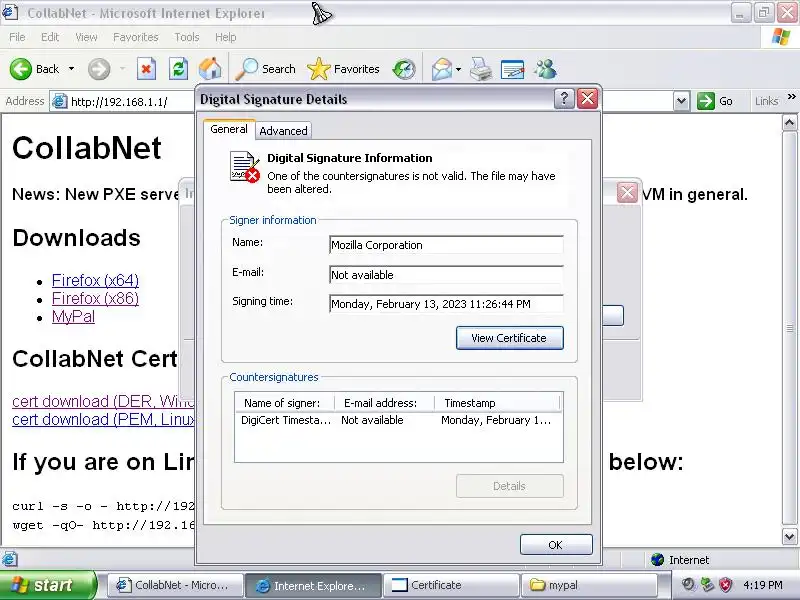This screenshot has height=600, width=800.
Task: Click OK in the signature dialog
Action: coord(556,544)
